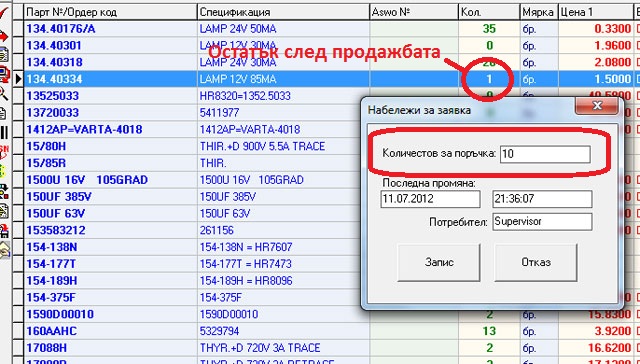The height and width of the screenshot is (364, 640).
Task: Select part number 13525033
Action: point(53,96)
